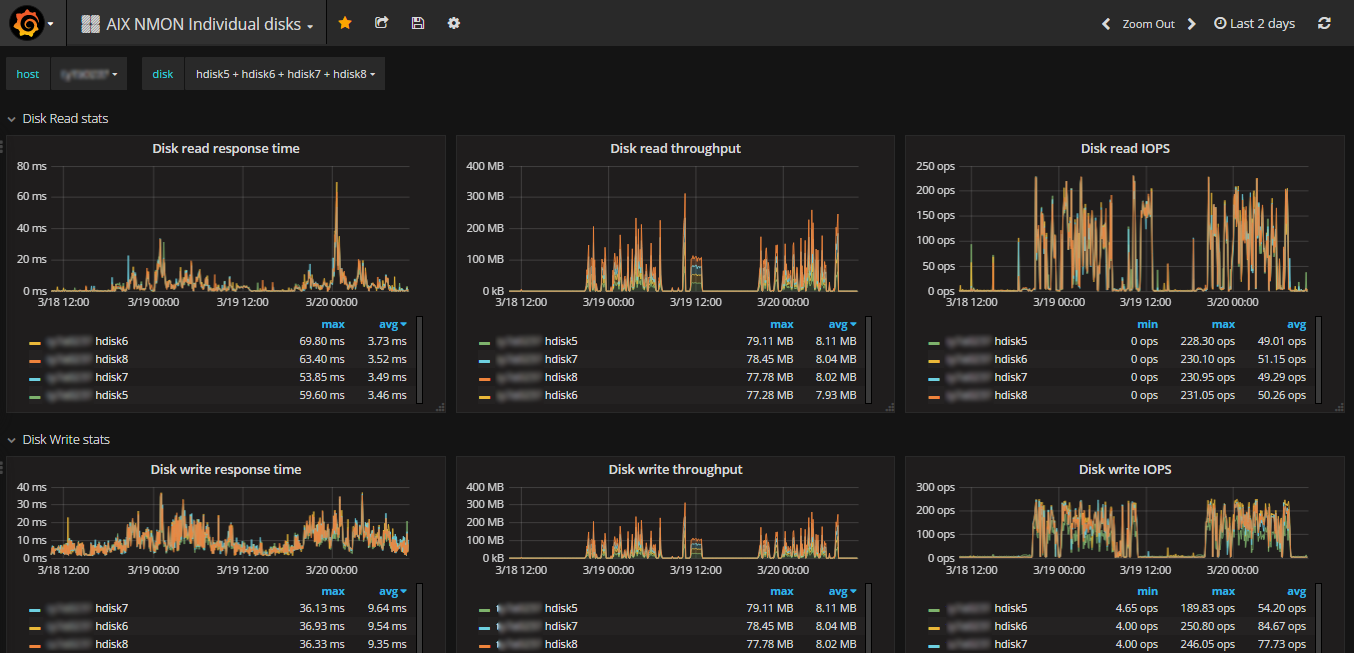Open the Grafana logo main menu
Image resolution: width=1354 pixels, height=653 pixels.
tap(26, 23)
